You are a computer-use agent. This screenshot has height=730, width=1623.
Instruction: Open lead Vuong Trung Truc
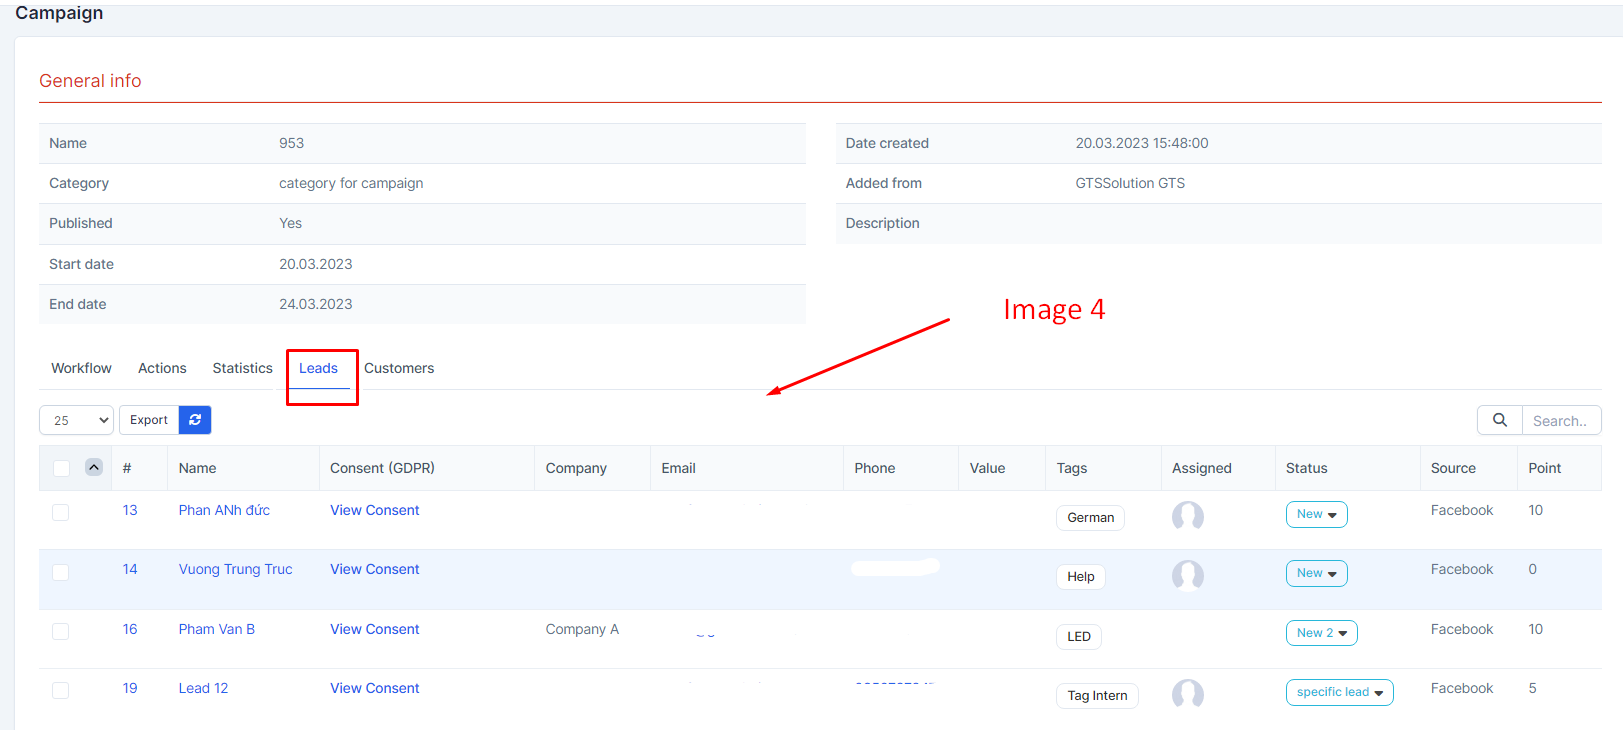click(x=235, y=569)
